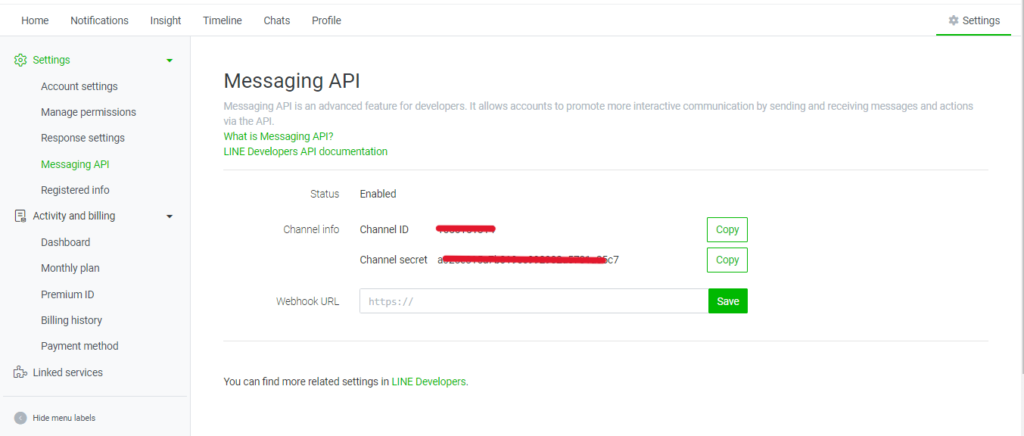Open the LINE Developers link at bottom
This screenshot has height=436, width=1024.
coord(429,382)
